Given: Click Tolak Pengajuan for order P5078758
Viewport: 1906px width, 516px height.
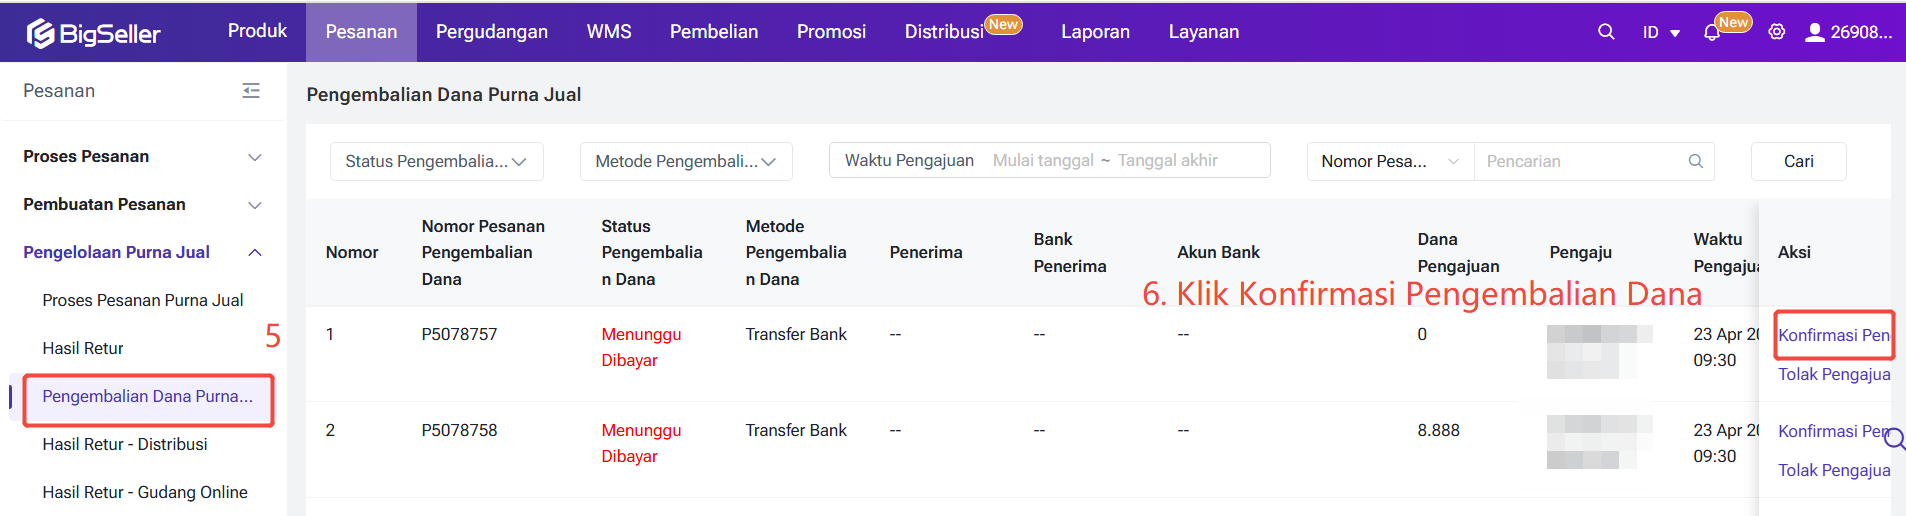Looking at the screenshot, I should pos(1833,470).
